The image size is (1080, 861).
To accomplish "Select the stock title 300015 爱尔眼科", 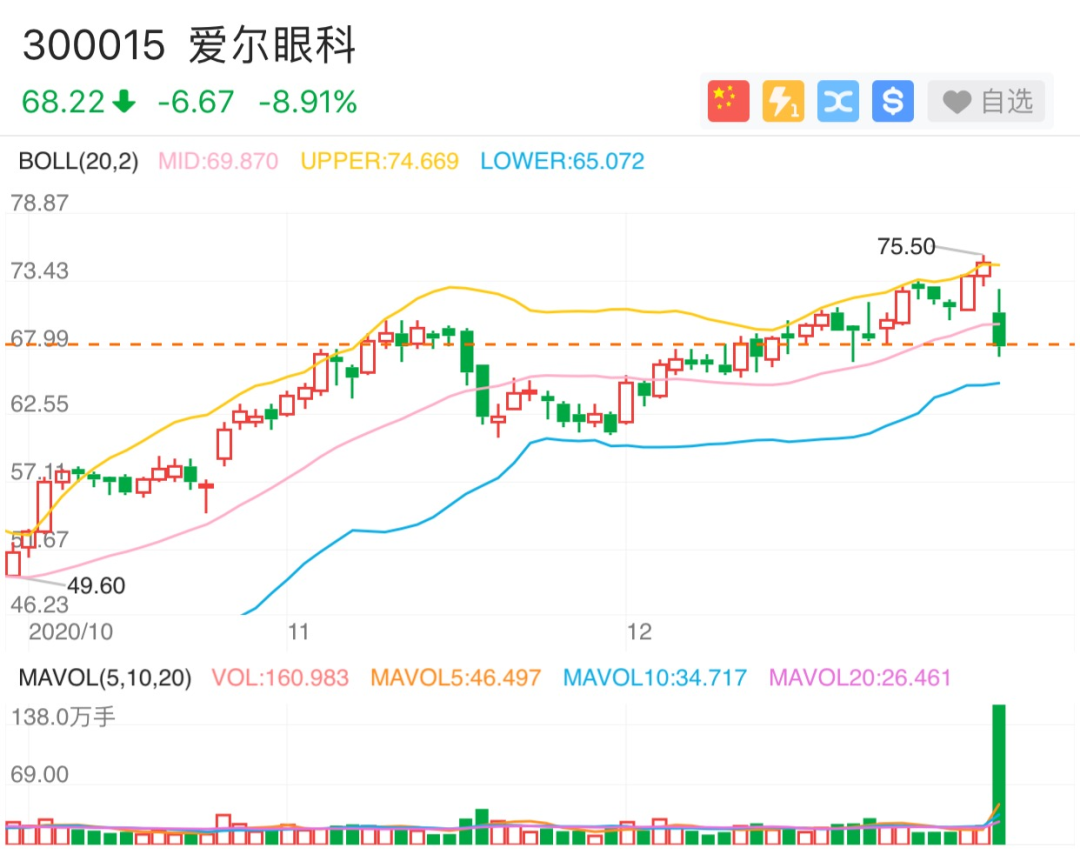I will point(189,45).
